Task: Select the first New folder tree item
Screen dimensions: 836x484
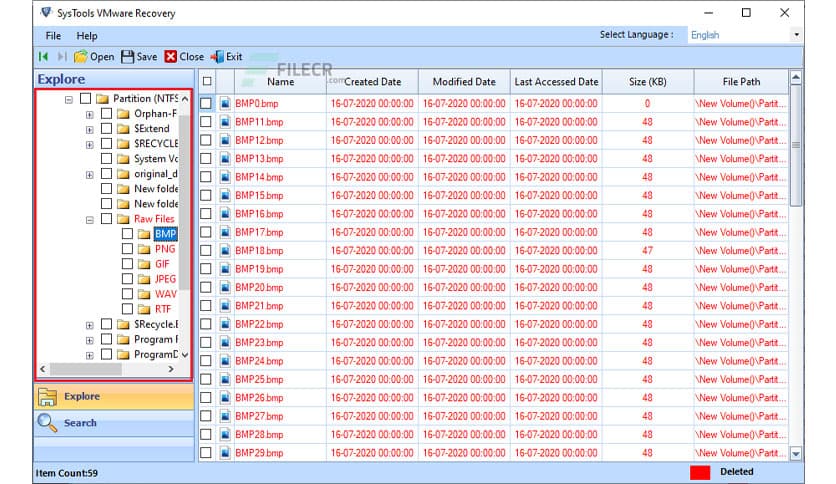Action: (156, 189)
